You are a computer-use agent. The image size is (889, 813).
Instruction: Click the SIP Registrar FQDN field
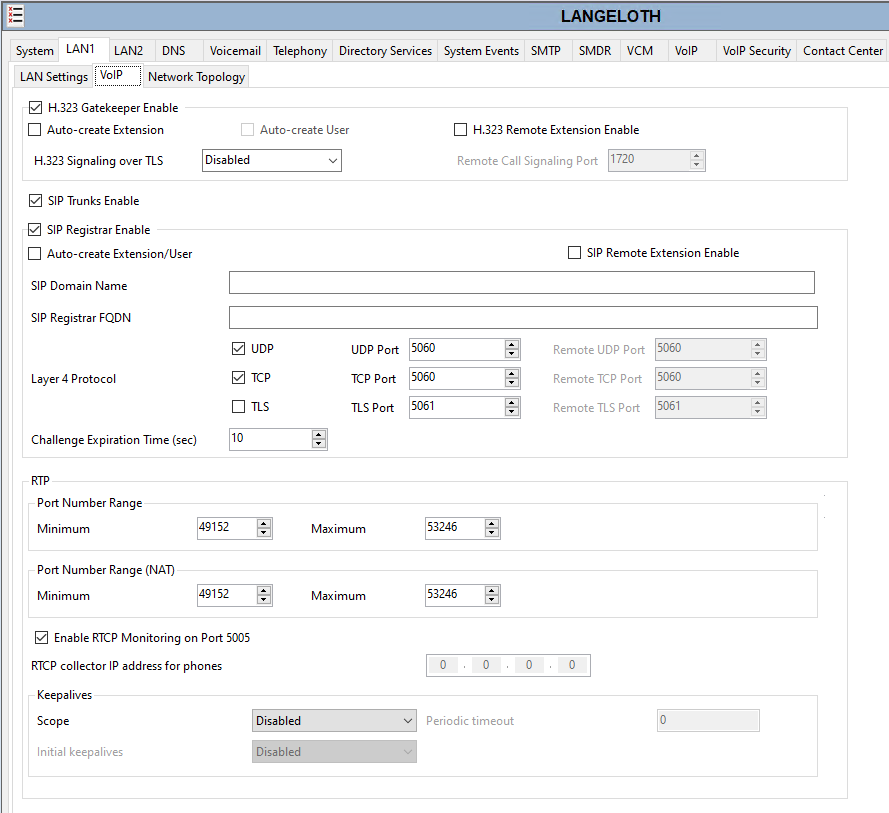click(523, 317)
